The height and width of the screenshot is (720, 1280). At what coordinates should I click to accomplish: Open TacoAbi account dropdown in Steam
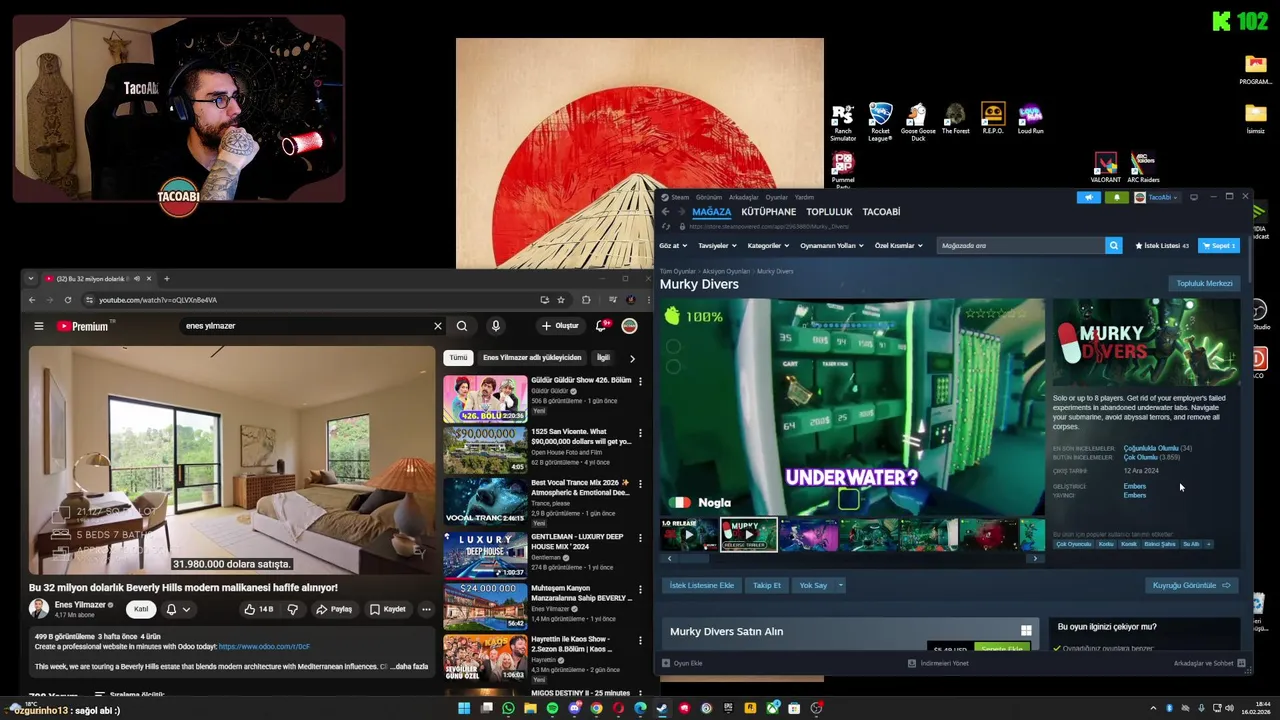click(1157, 197)
